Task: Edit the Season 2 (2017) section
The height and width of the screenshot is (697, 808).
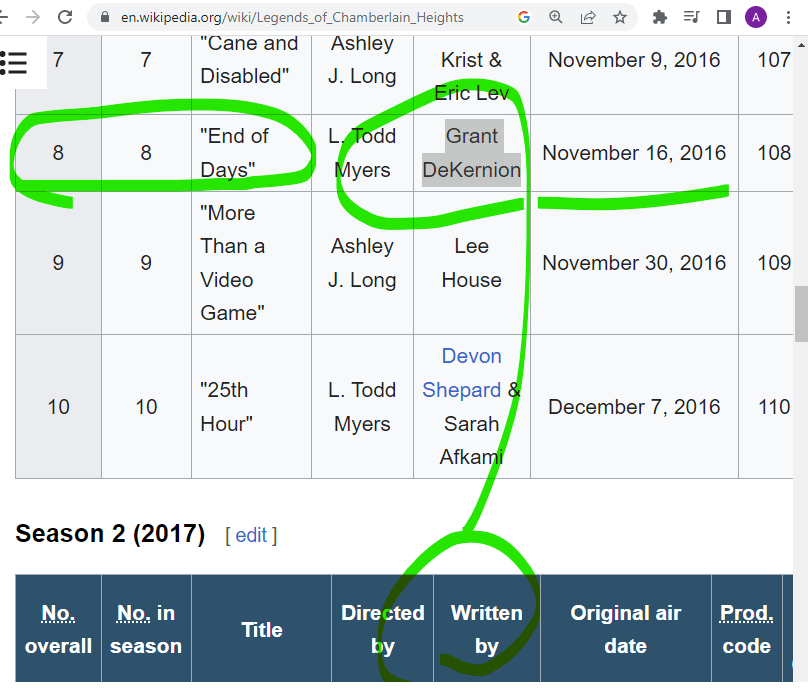Action: point(251,535)
